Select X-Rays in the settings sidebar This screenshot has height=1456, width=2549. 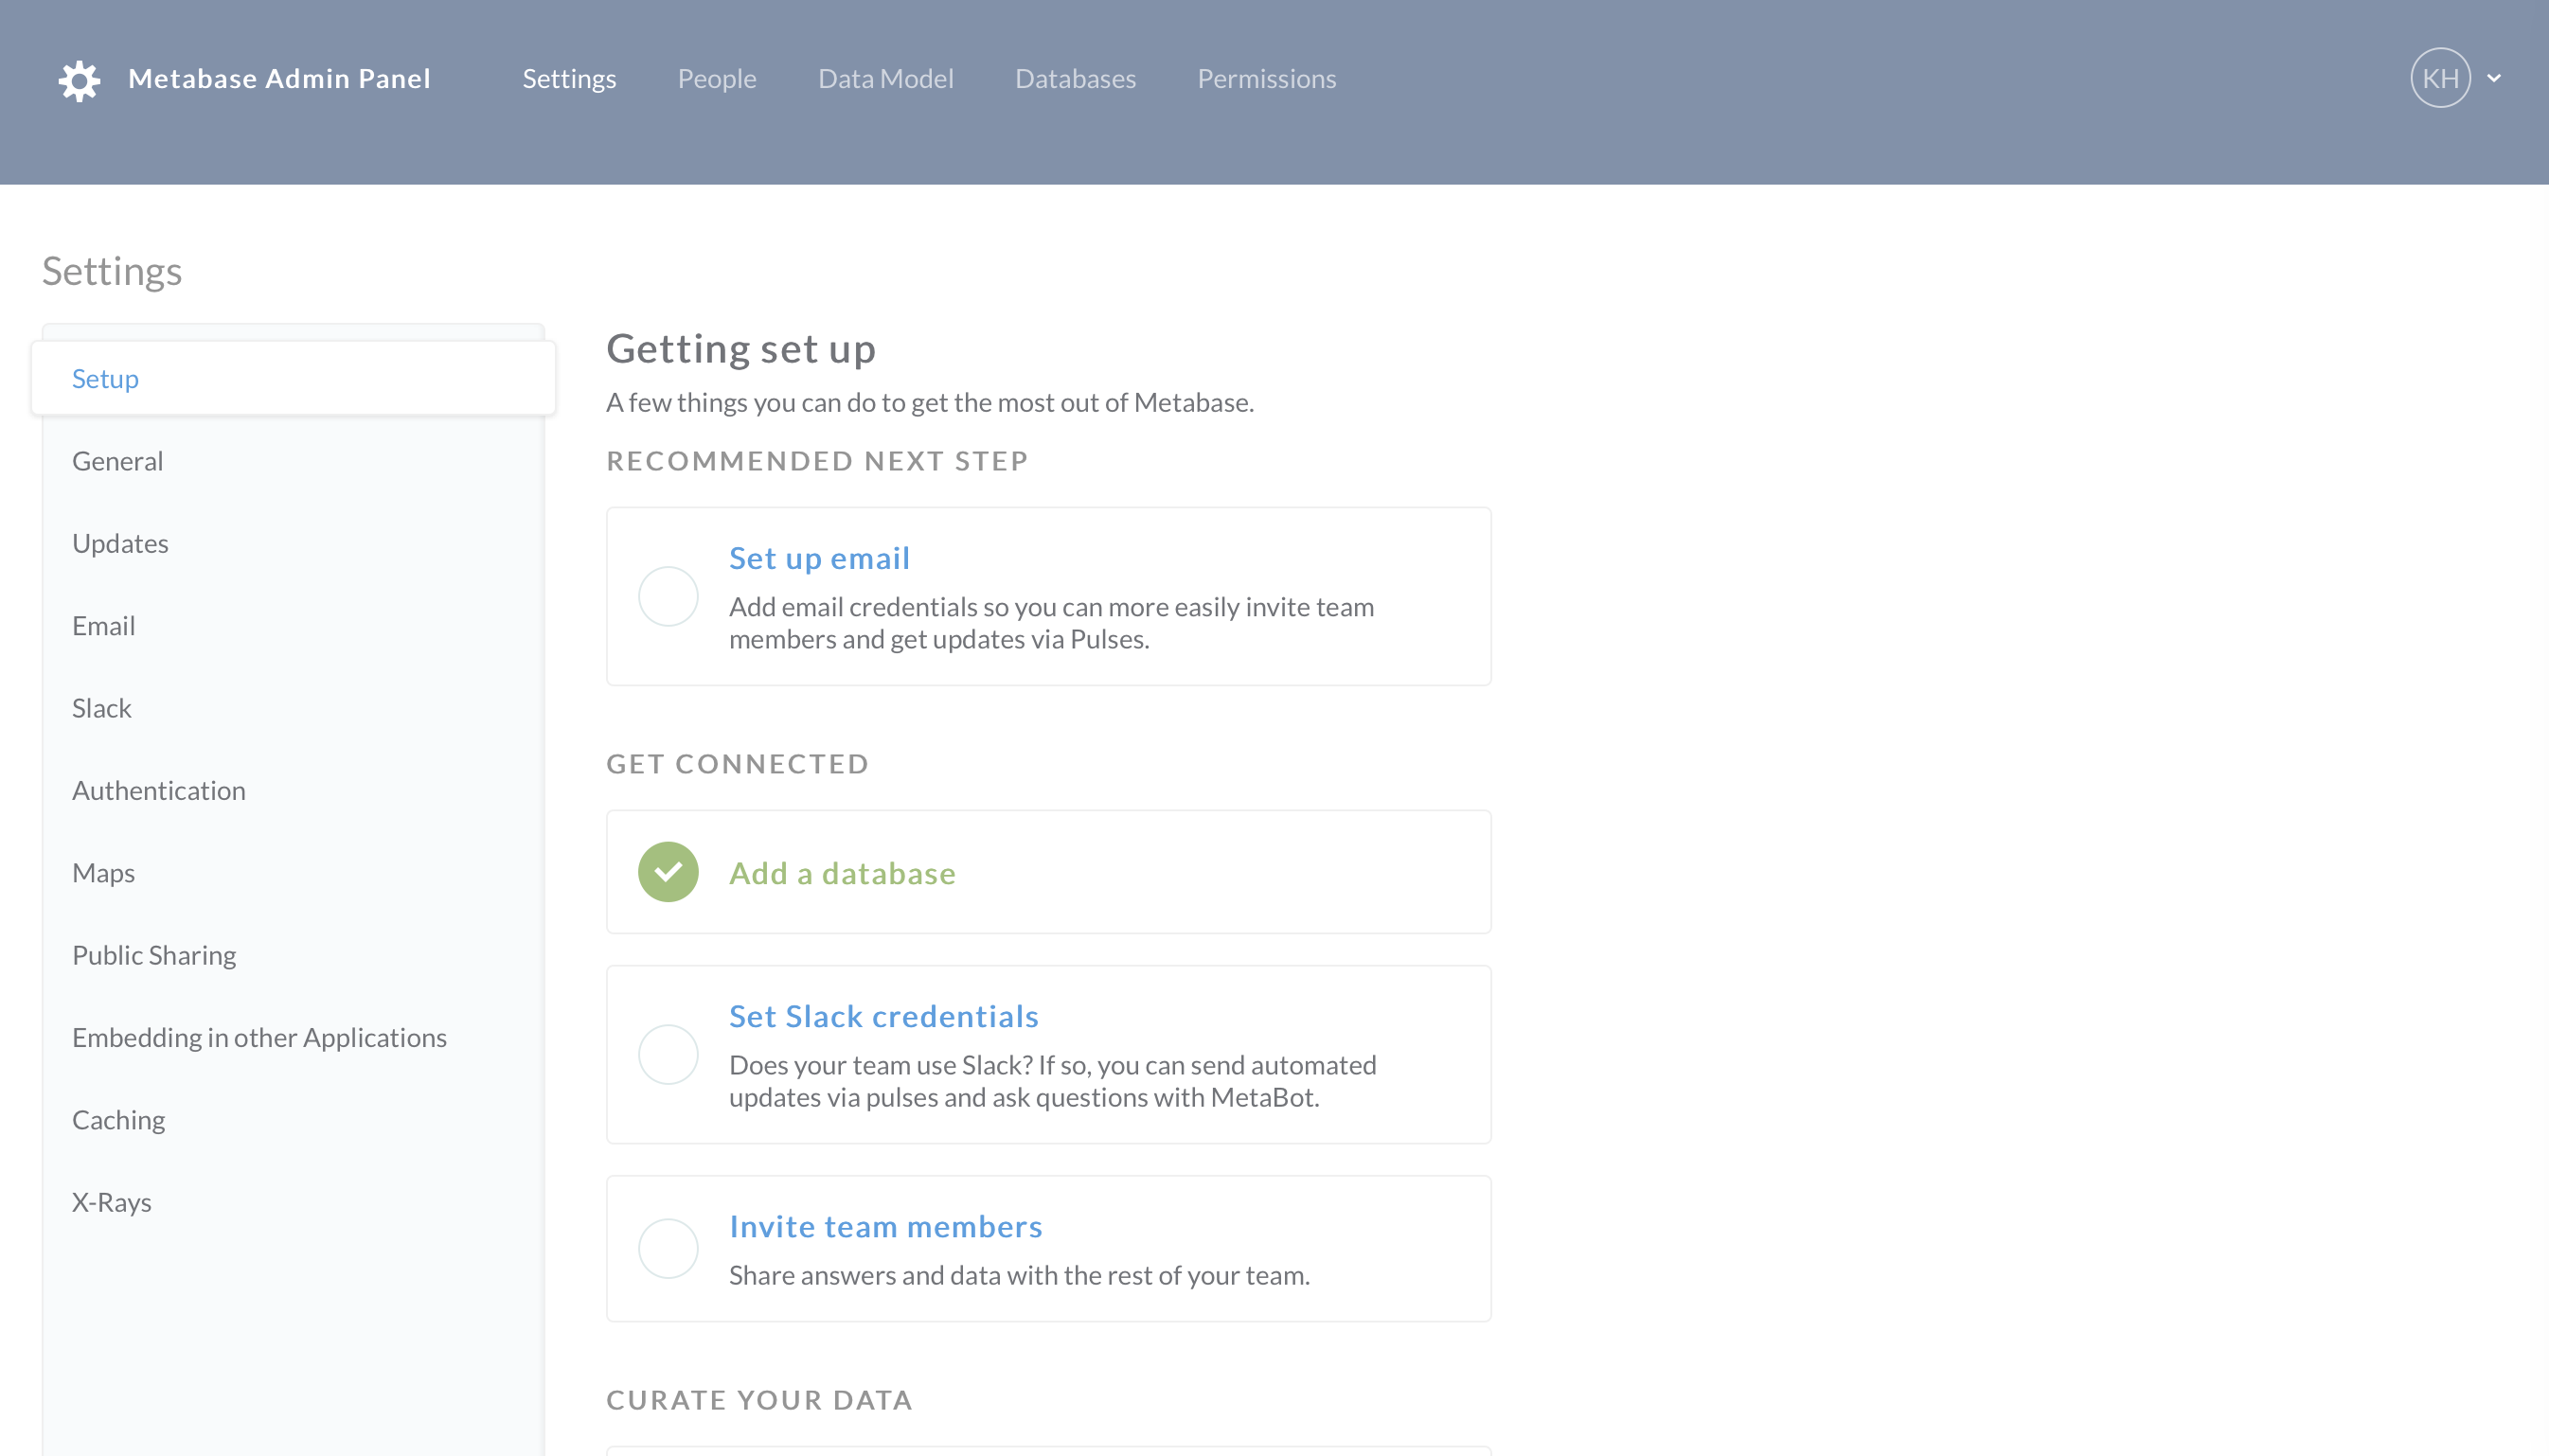click(111, 1202)
